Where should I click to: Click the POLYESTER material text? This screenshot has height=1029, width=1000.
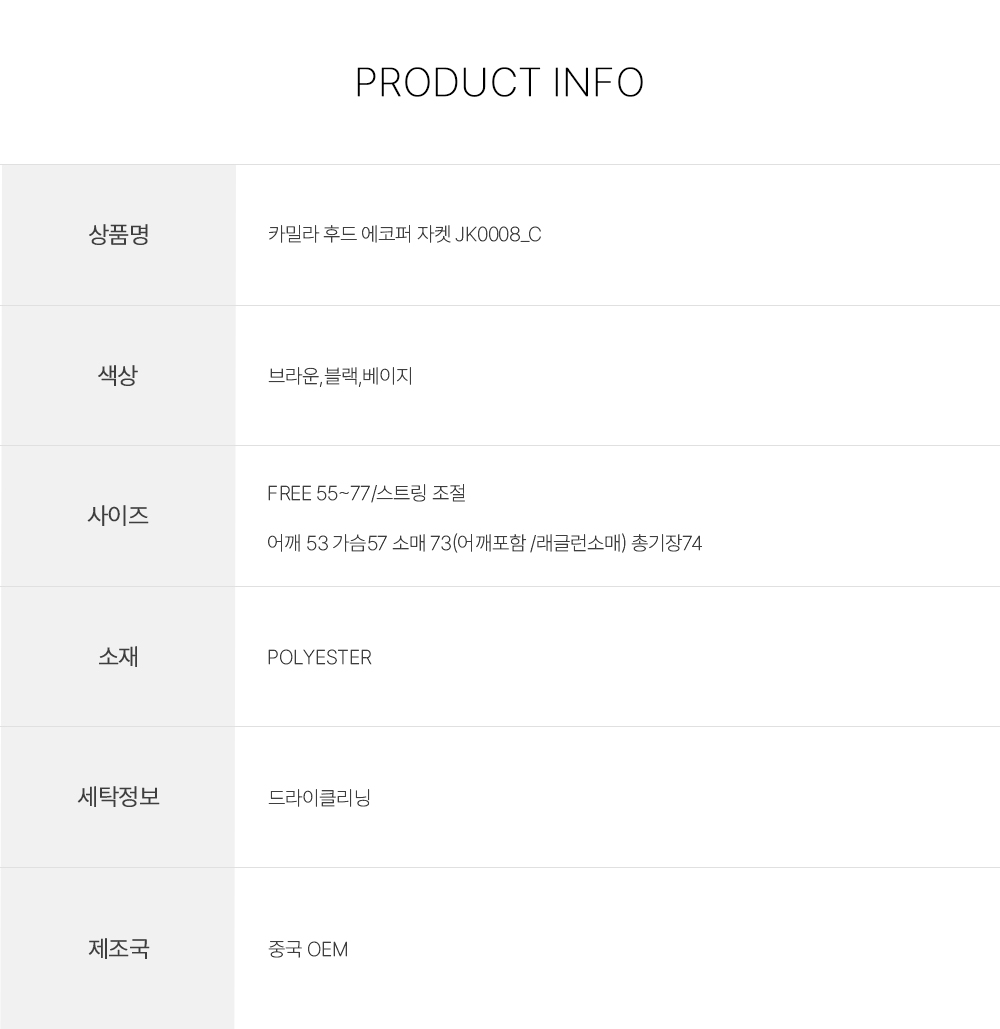coord(319,658)
